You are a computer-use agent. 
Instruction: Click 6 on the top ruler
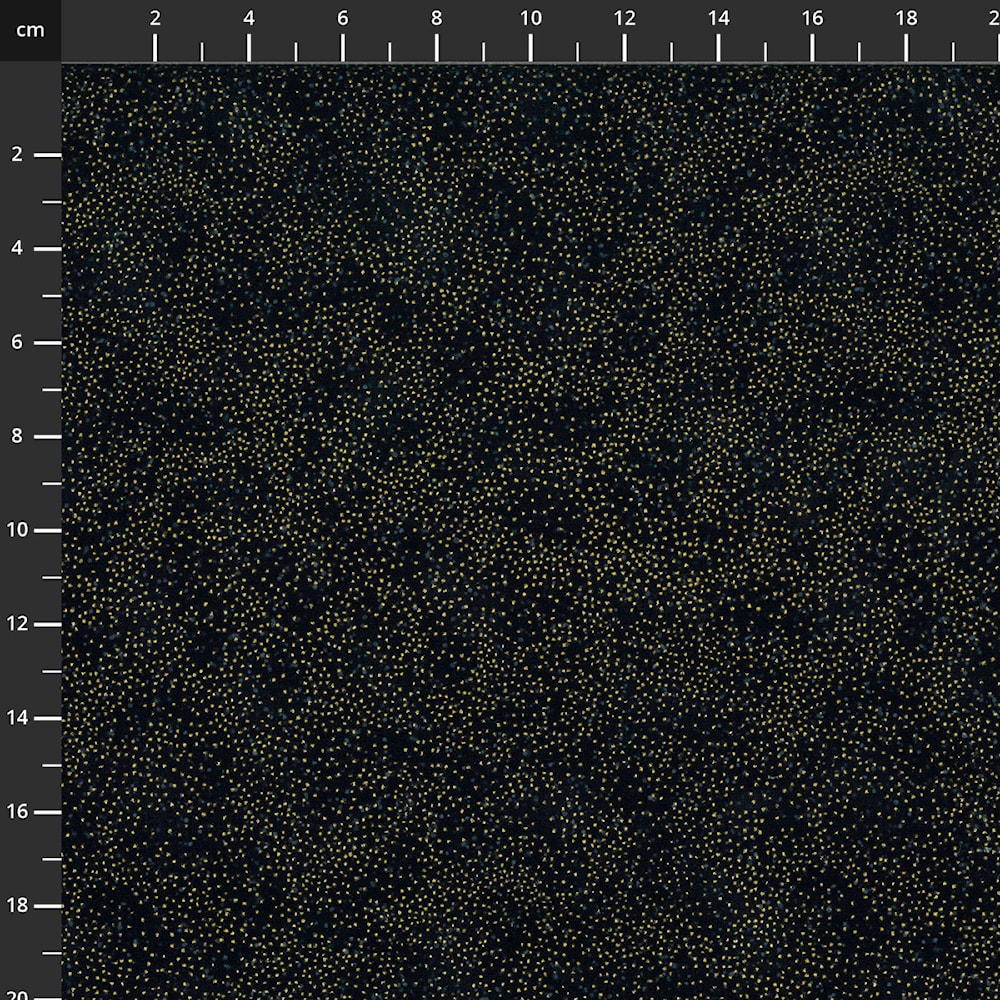pyautogui.click(x=343, y=18)
